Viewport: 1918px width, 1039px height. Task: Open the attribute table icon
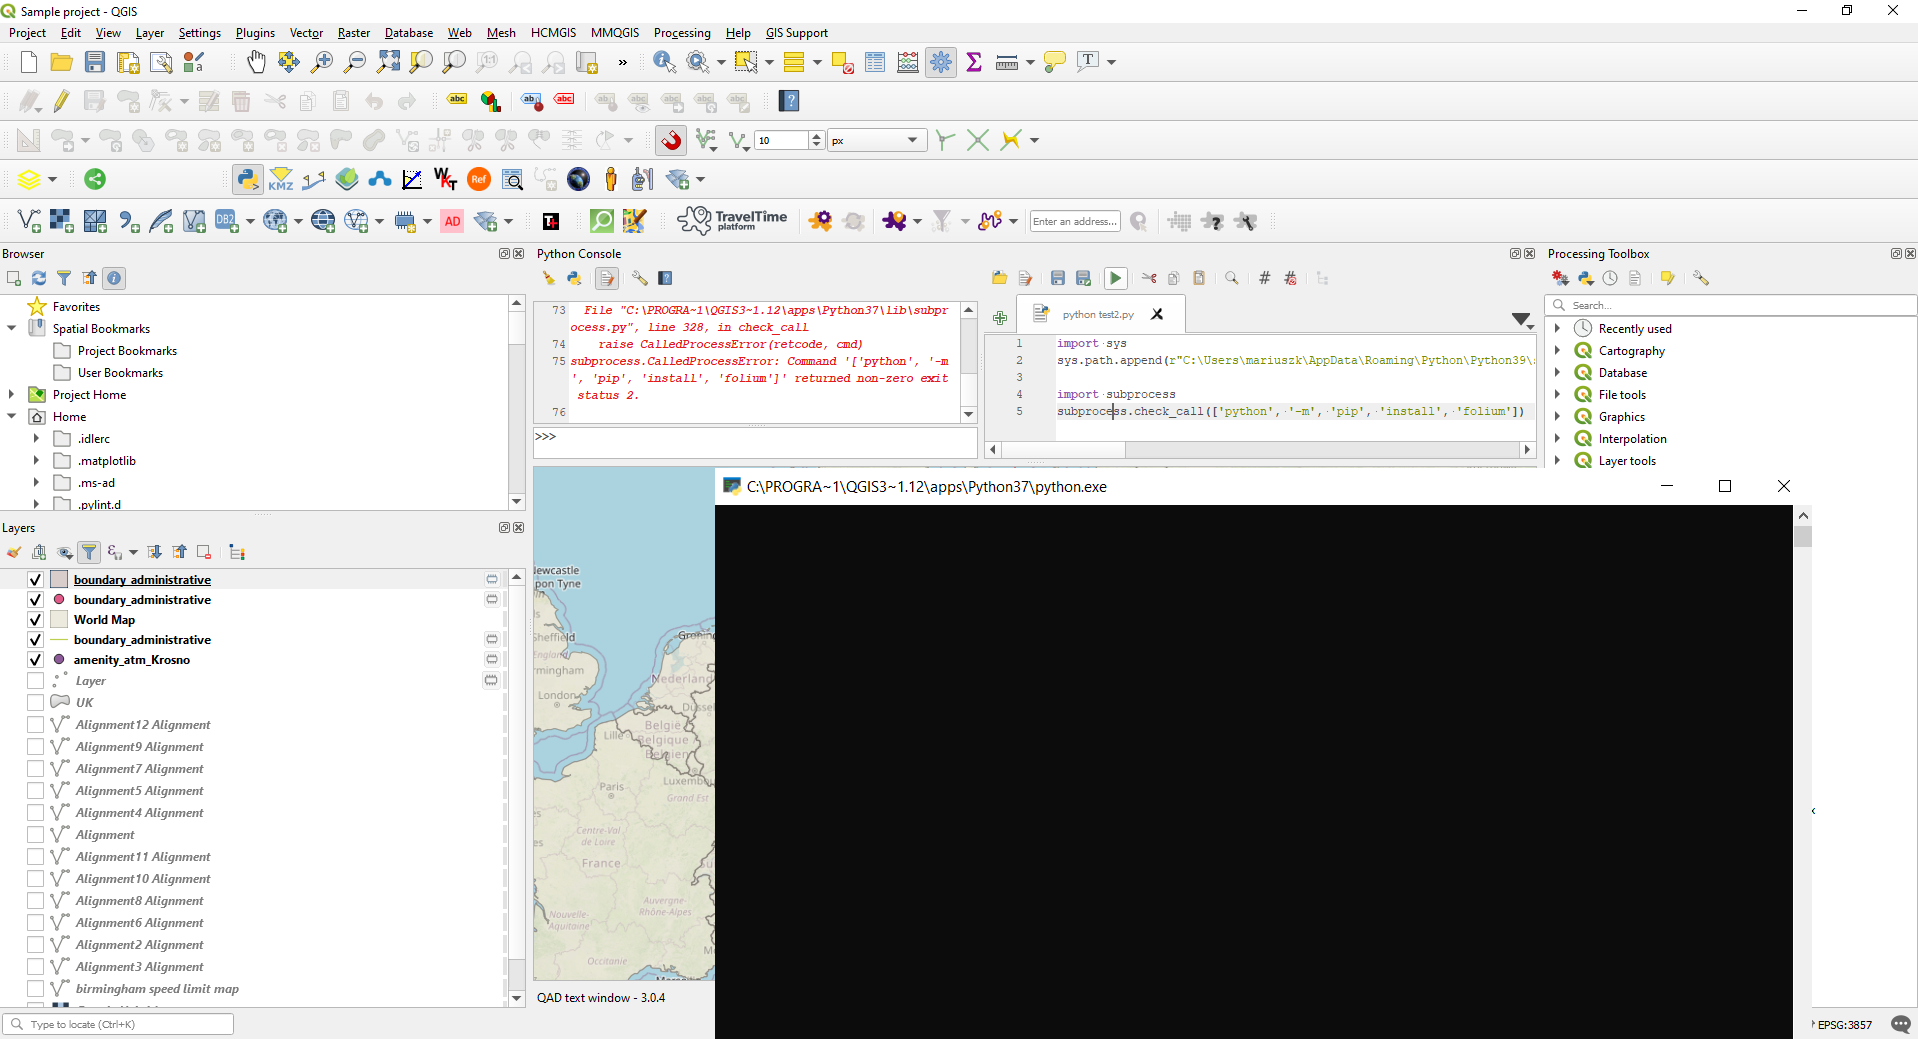pyautogui.click(x=875, y=62)
